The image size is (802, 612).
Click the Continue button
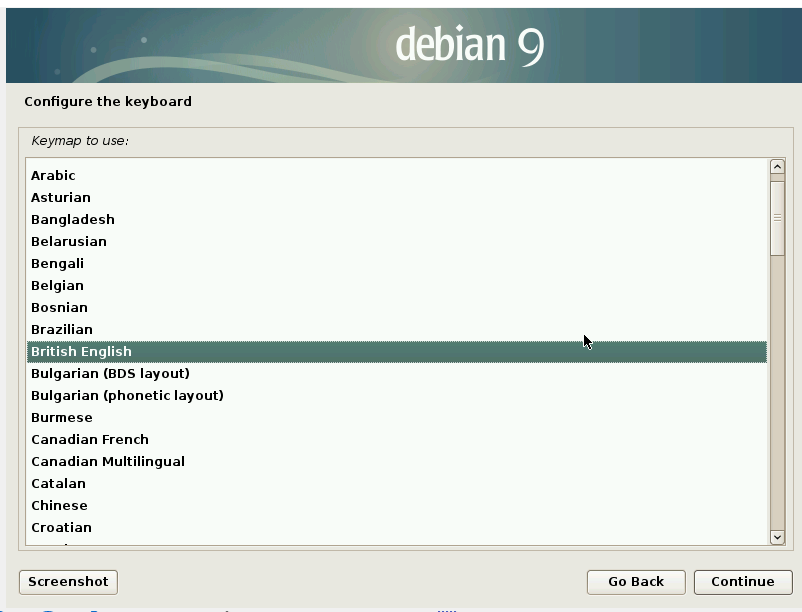(742, 582)
